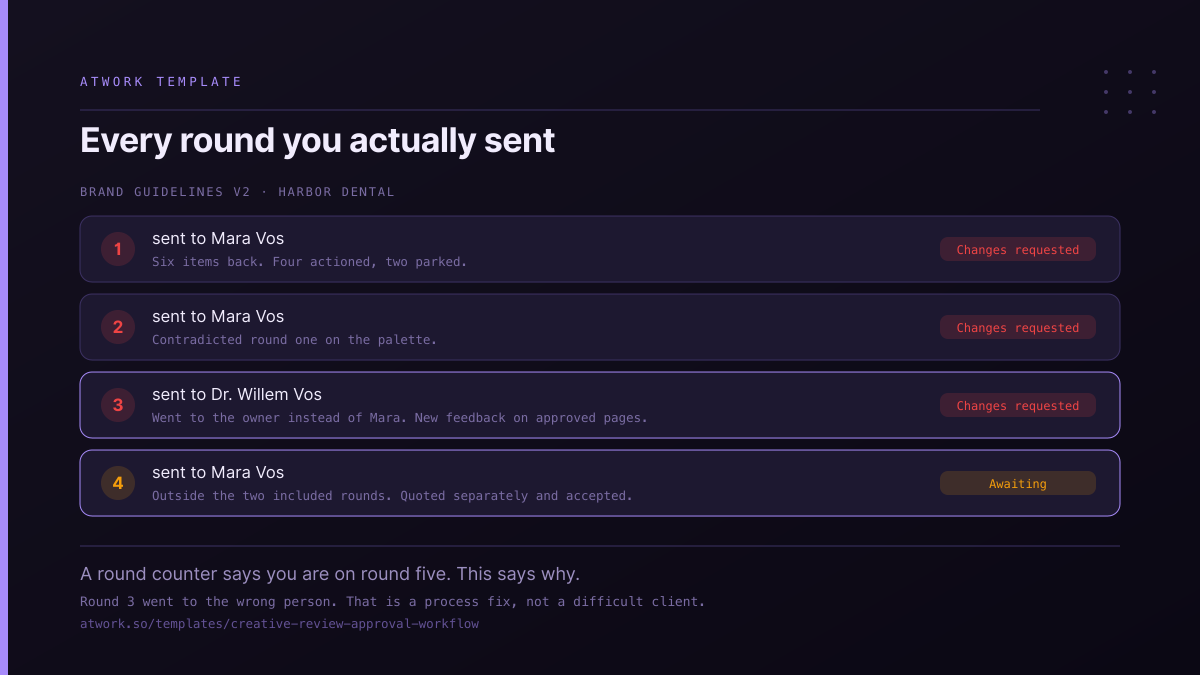This screenshot has width=1200, height=675.
Task: Click the dotted grid decoration icon
Action: click(1130, 92)
